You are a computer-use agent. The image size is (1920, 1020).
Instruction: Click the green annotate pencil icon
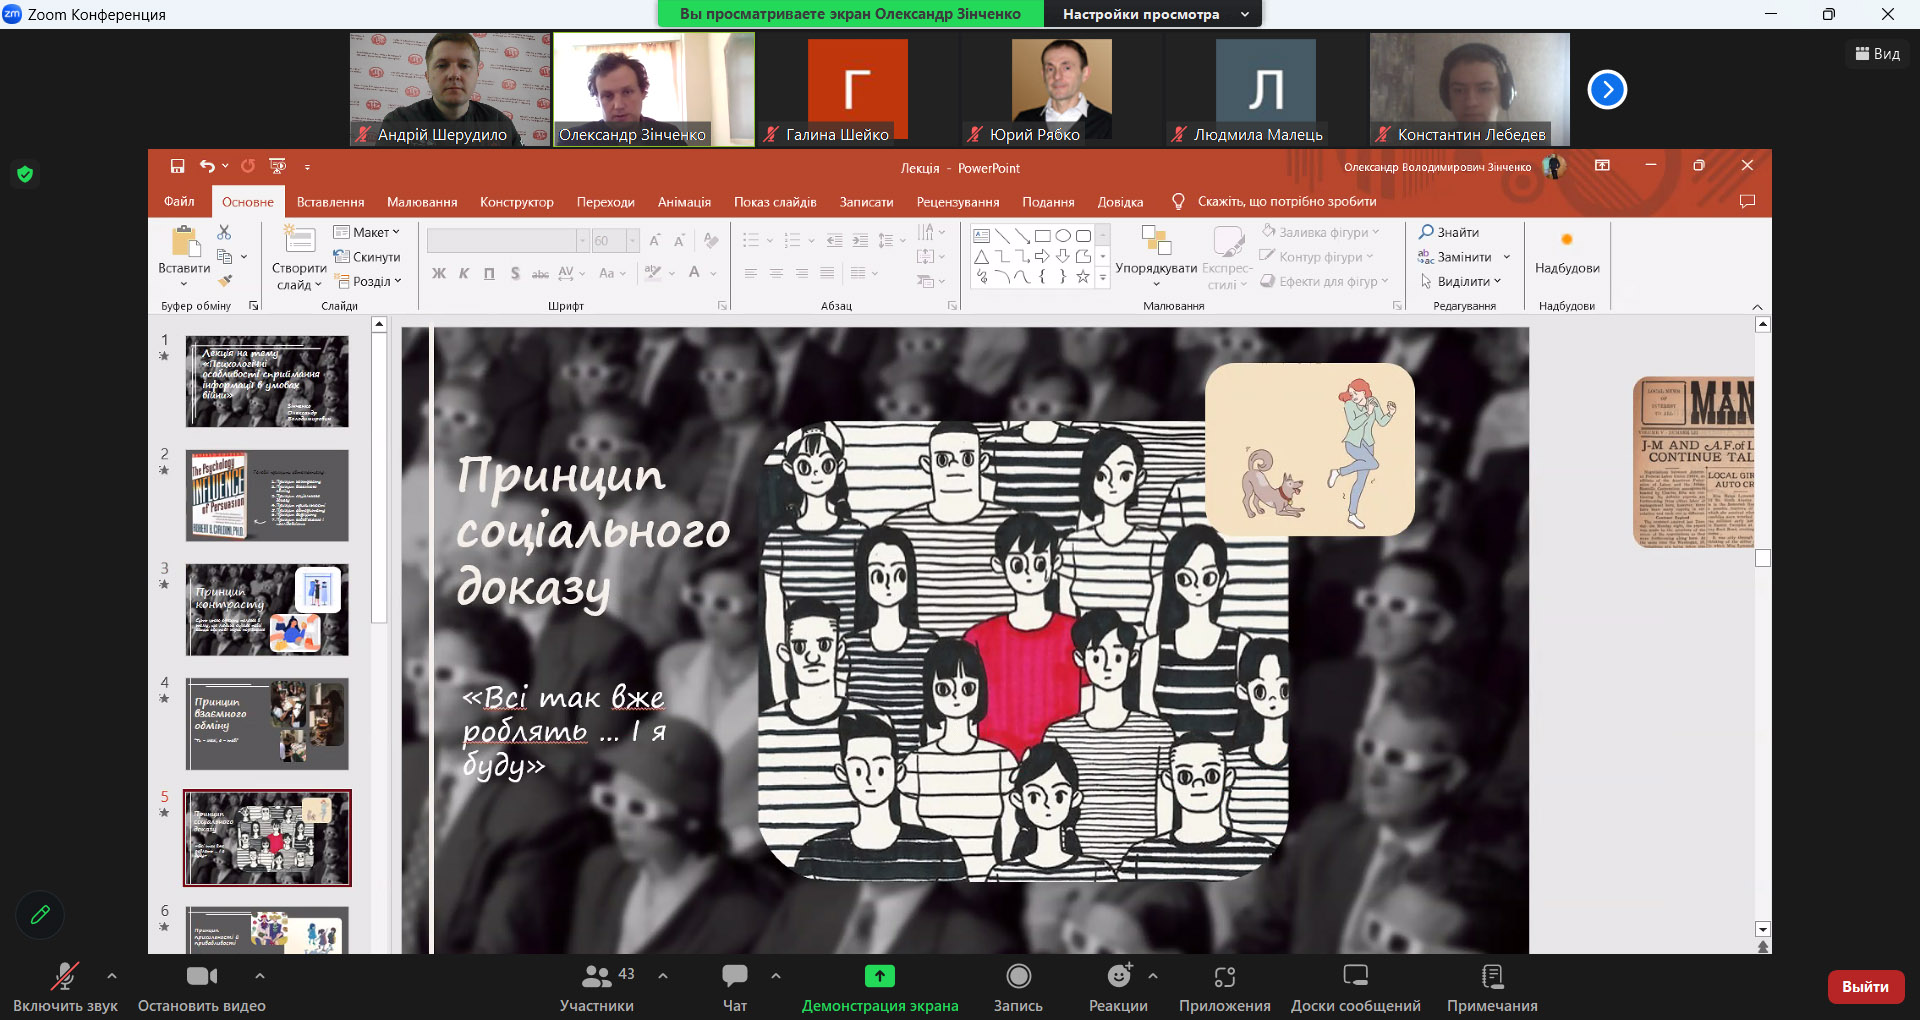tap(40, 915)
